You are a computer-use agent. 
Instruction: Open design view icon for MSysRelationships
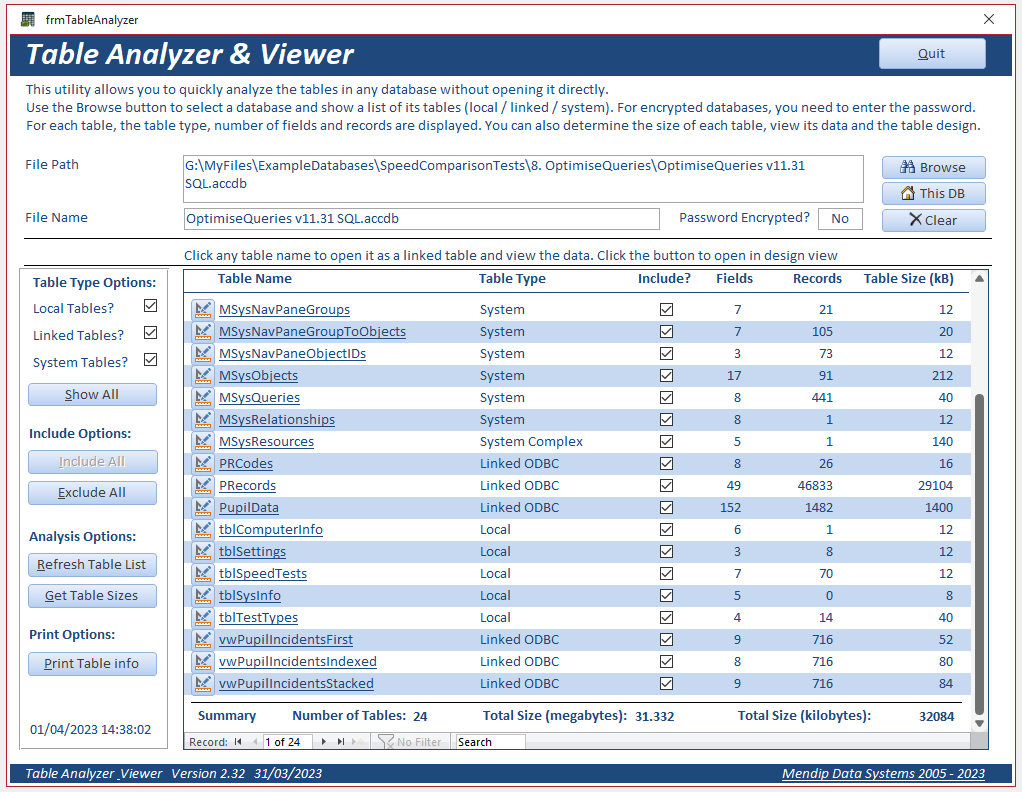point(203,420)
